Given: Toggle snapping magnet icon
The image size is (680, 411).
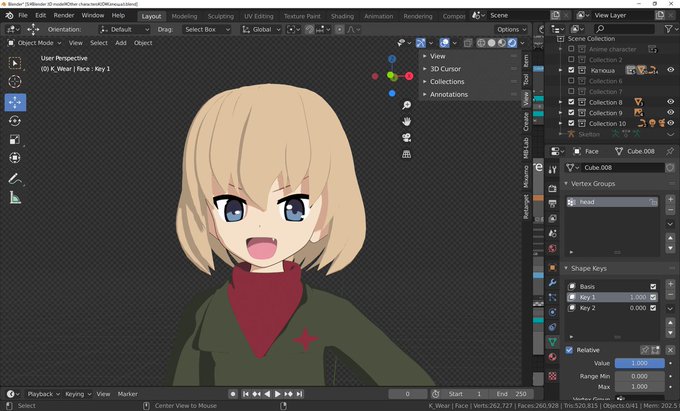Looking at the screenshot, I should (x=309, y=29).
